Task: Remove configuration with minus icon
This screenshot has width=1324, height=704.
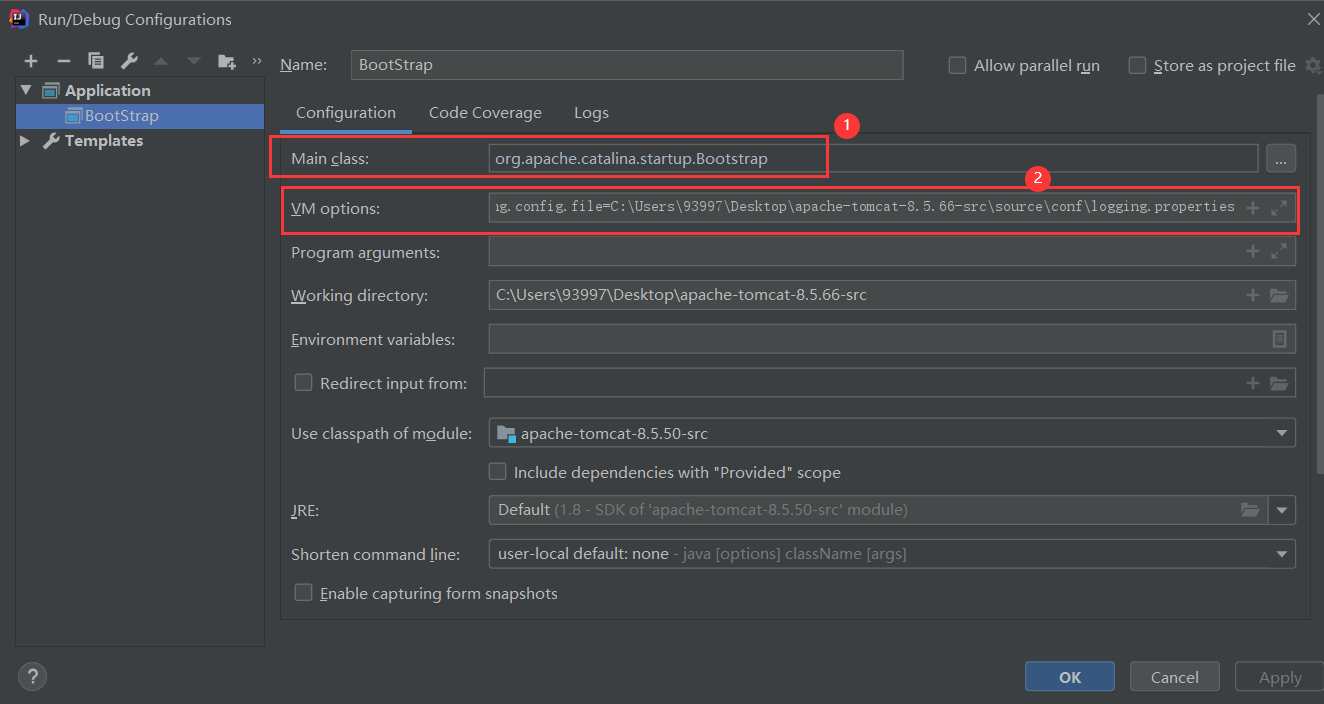Action: pyautogui.click(x=63, y=61)
